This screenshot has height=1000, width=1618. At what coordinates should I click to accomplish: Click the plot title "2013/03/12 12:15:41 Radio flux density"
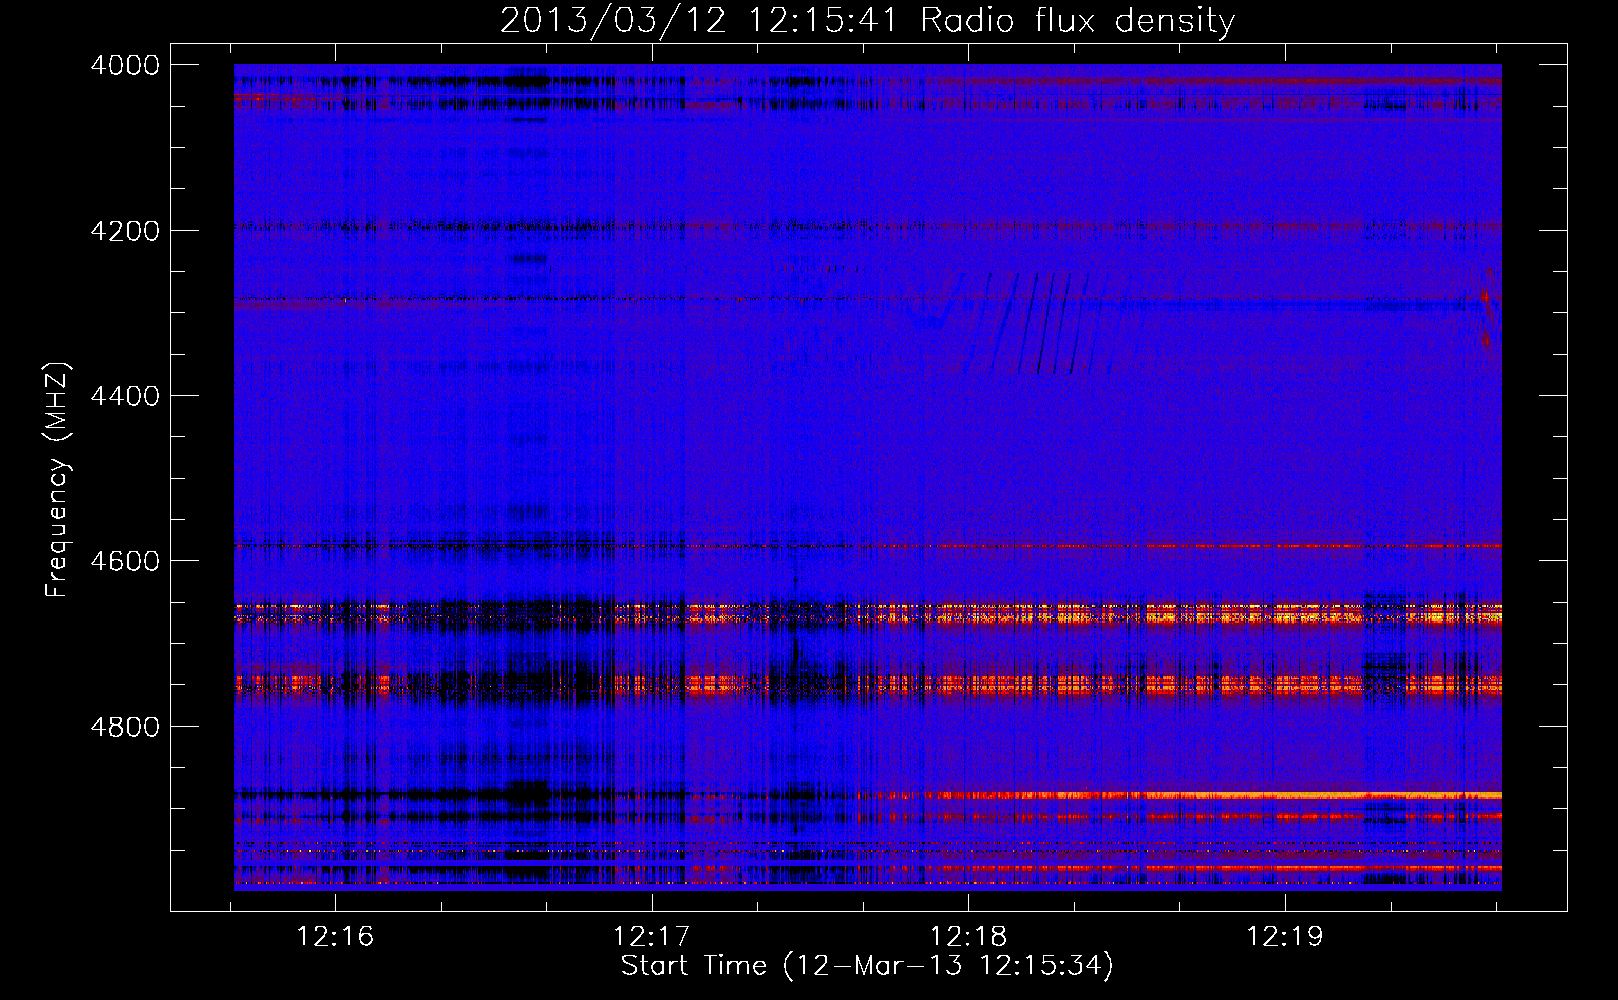[867, 20]
